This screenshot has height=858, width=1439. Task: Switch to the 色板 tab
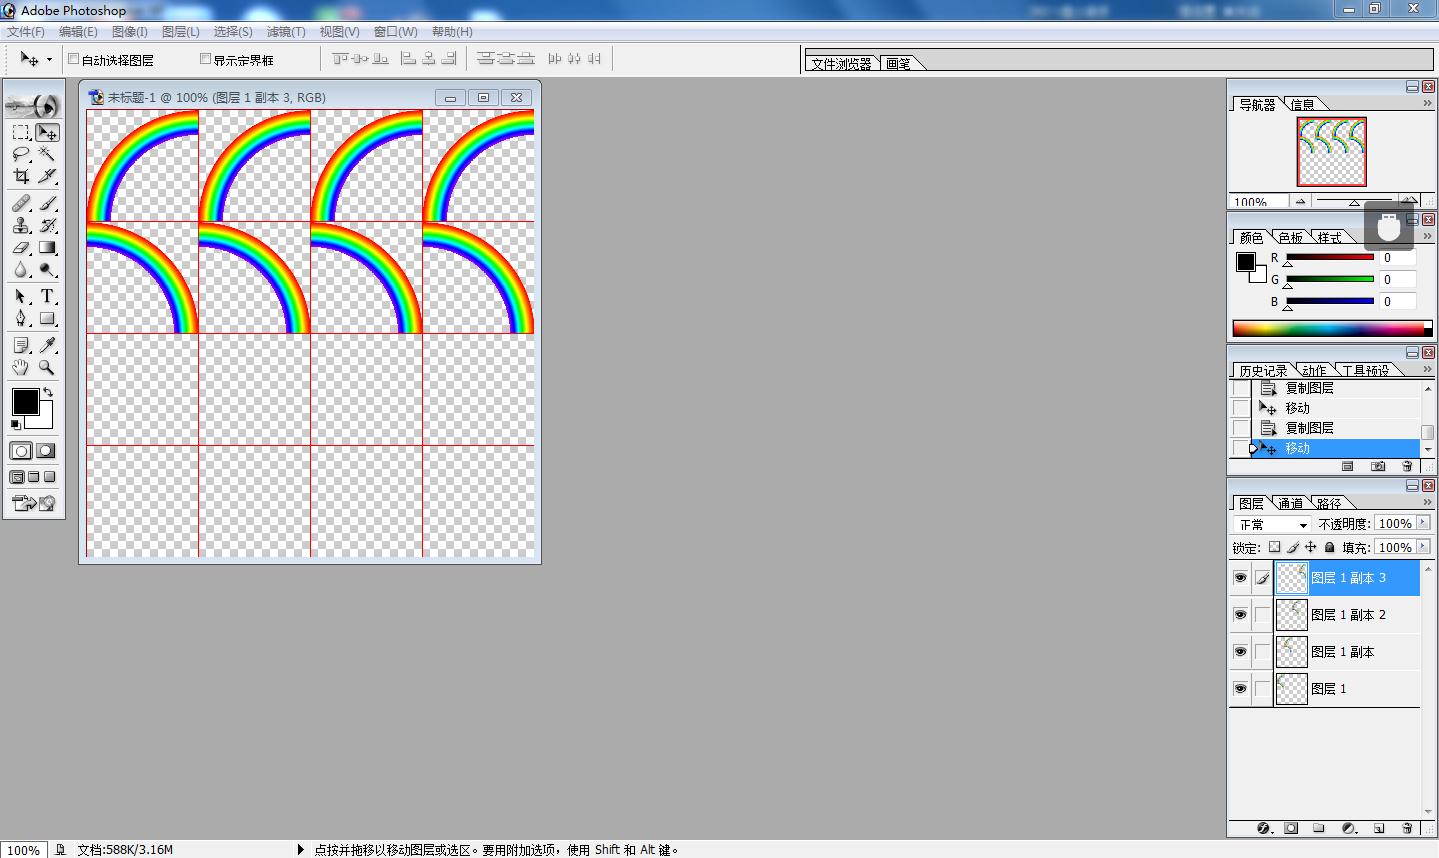click(1291, 238)
